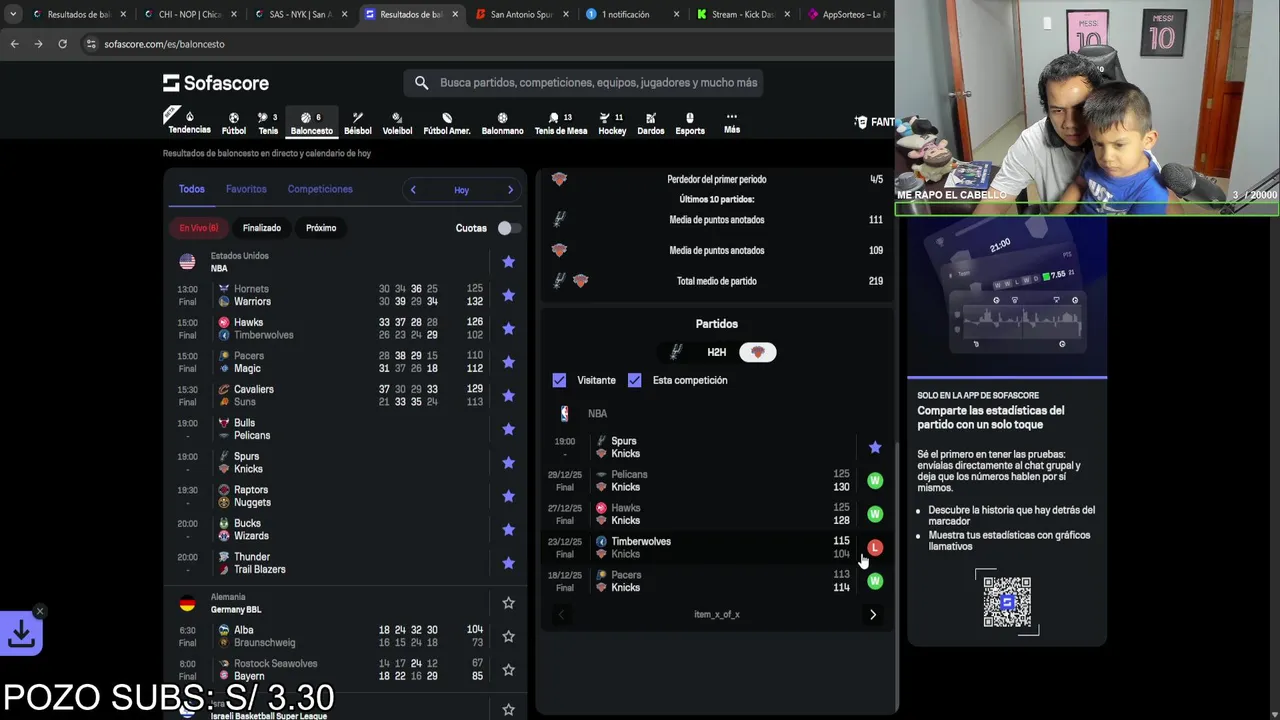Click the green W badge for Pelicans game
This screenshot has height=720, width=1280.
tap(875, 481)
